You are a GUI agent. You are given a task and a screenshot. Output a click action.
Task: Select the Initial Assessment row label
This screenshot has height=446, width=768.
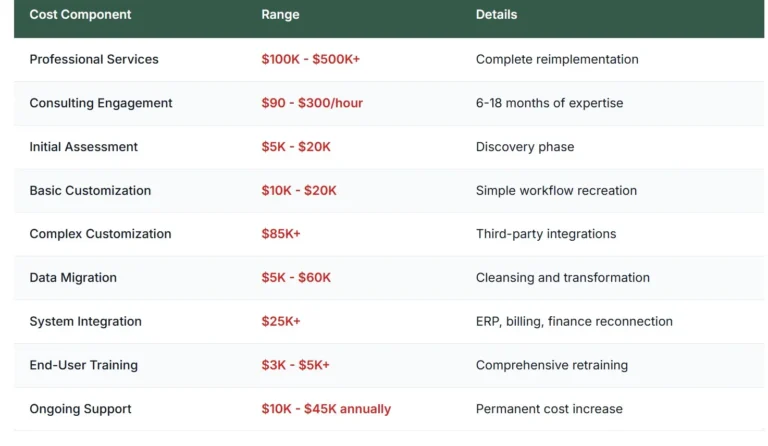(84, 147)
